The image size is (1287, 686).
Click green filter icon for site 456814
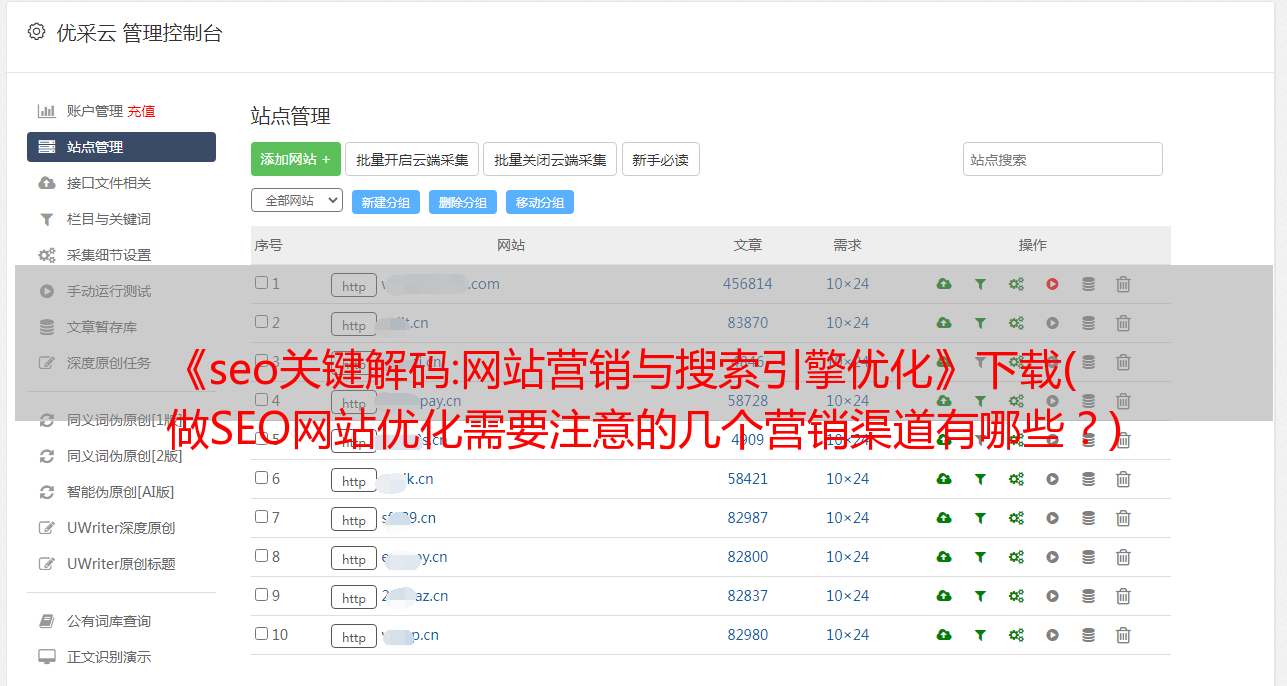(x=980, y=284)
